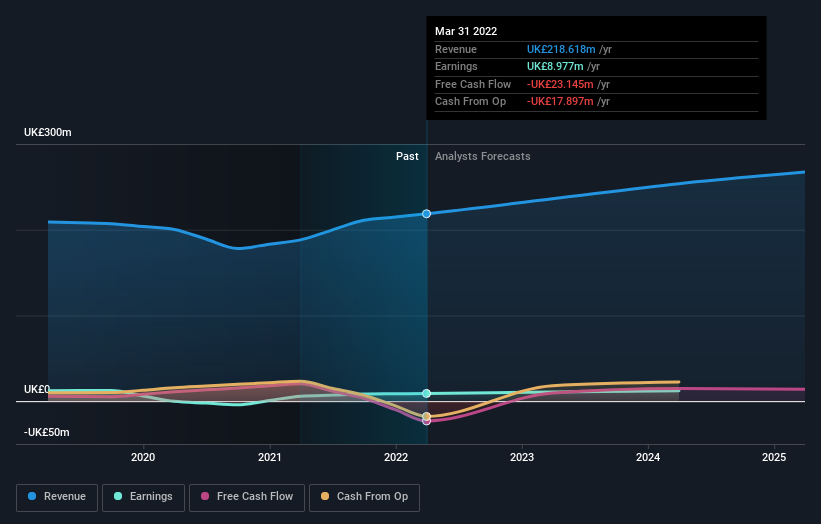
Task: Click the Past section label
Action: coord(407,156)
